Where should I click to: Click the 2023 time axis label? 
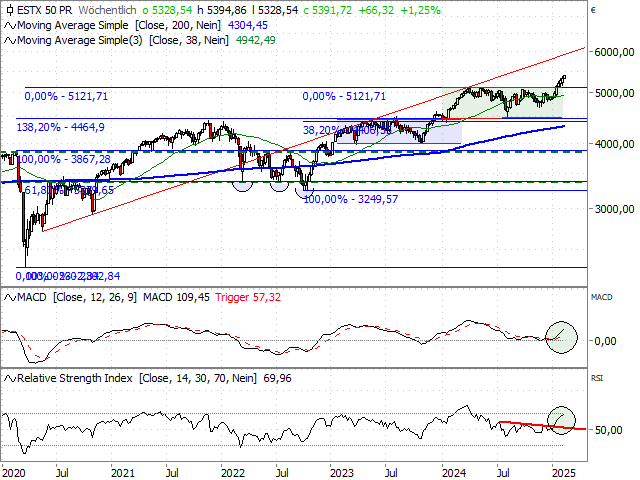click(342, 473)
